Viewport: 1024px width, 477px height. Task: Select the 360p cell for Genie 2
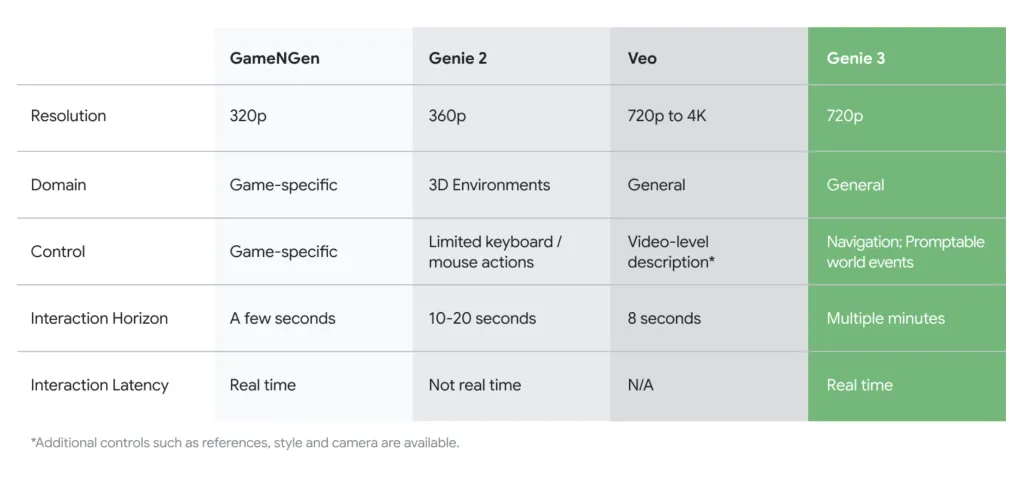pyautogui.click(x=447, y=116)
